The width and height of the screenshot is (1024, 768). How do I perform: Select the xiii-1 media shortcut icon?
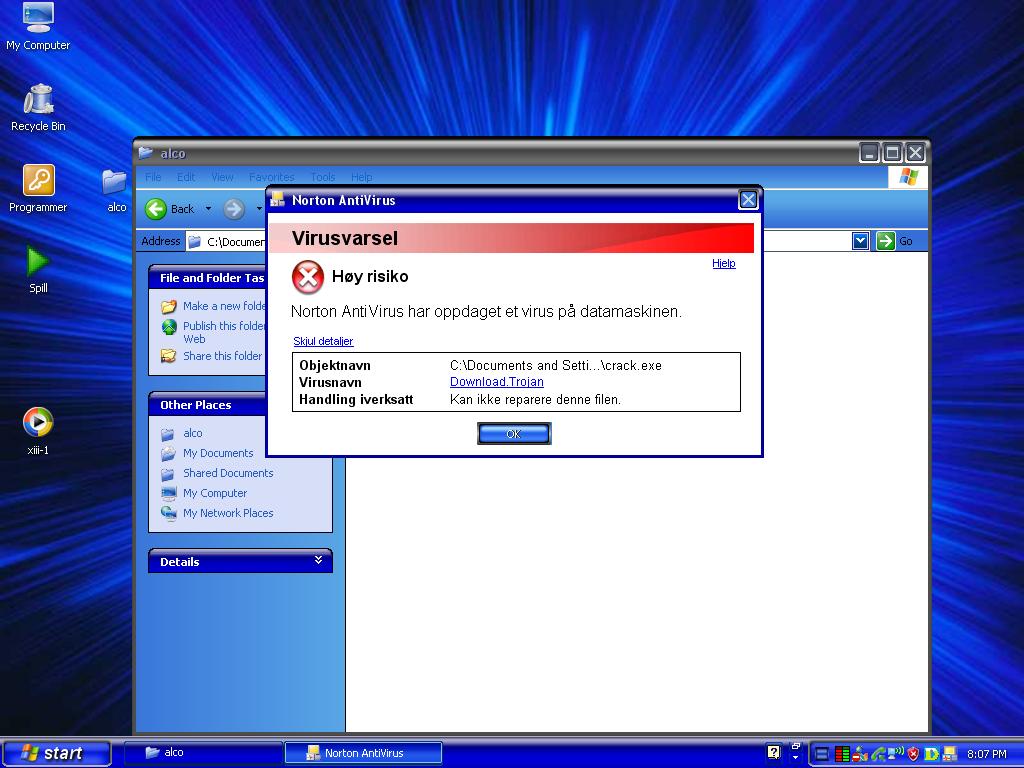pos(38,430)
